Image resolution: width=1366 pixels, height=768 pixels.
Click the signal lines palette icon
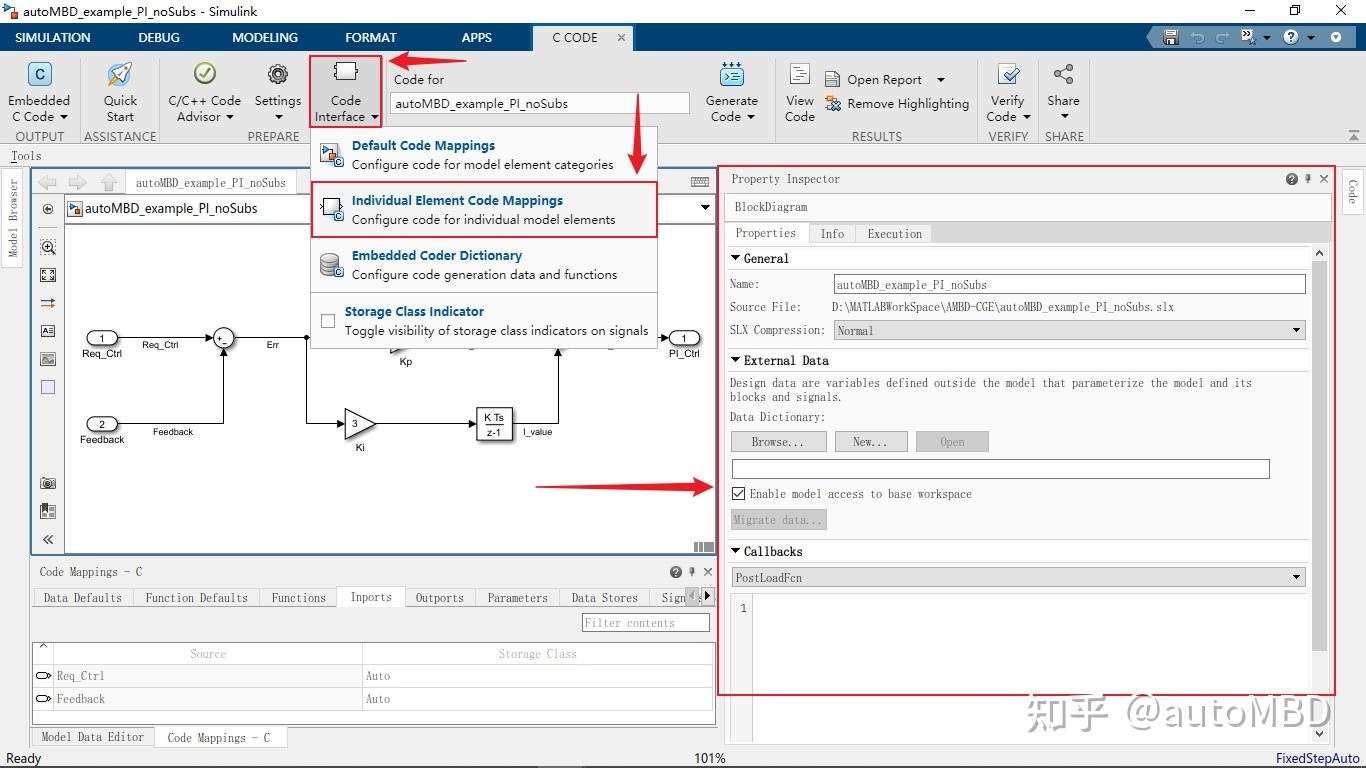click(48, 303)
